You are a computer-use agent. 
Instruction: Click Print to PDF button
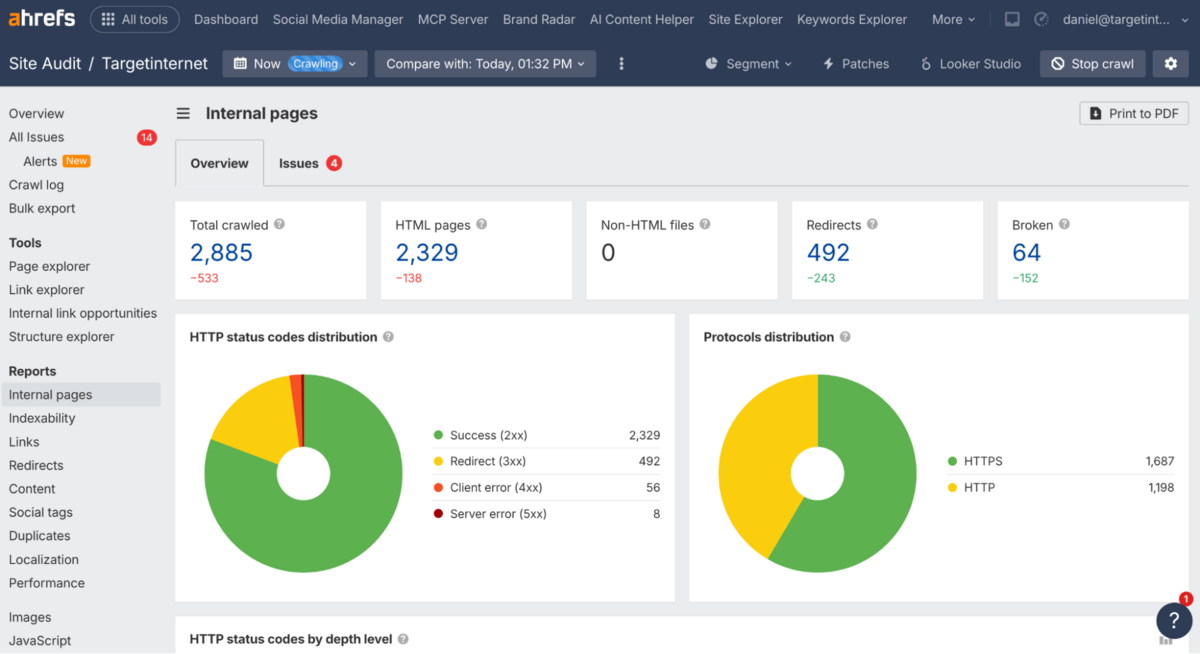1134,113
